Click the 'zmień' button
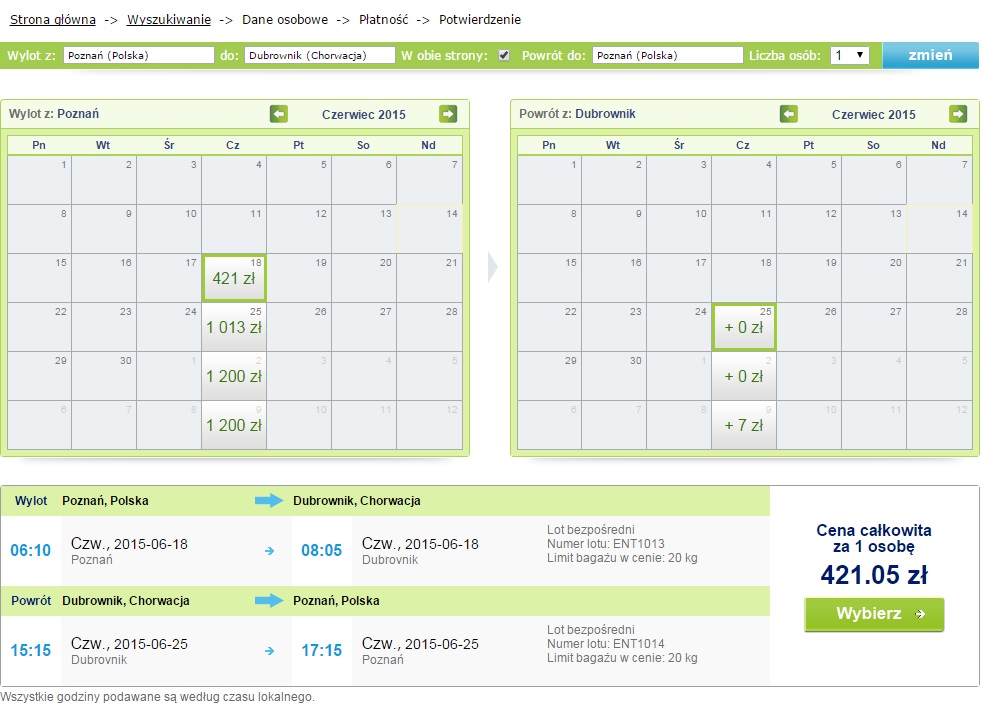Viewport: 983px width, 714px height. [930, 55]
